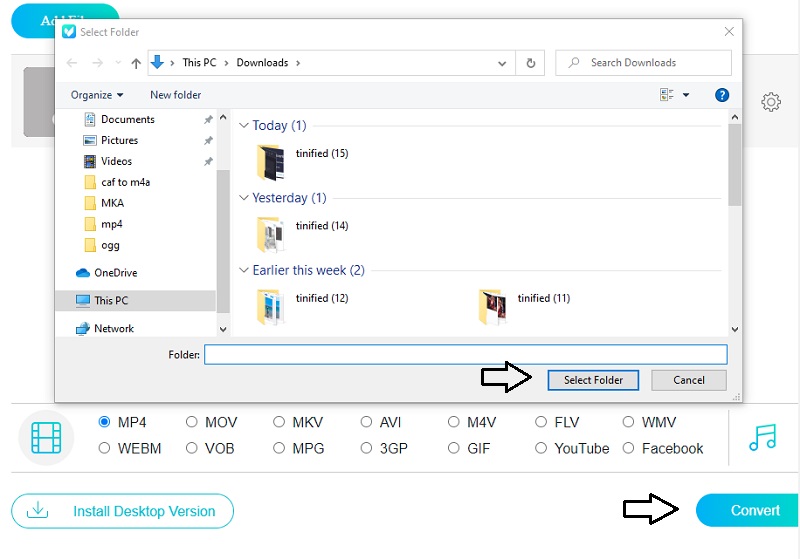Click the OneDrive cloud item
This screenshot has height=559, width=800.
point(115,273)
